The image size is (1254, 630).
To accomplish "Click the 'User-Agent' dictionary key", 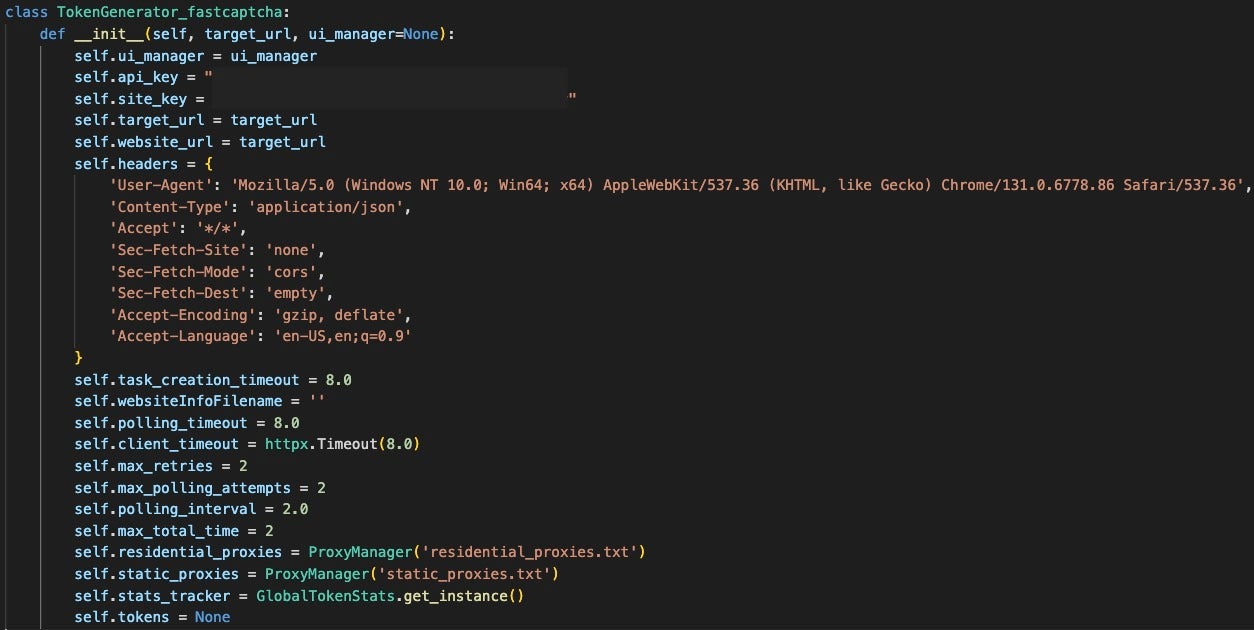I will [165, 186].
